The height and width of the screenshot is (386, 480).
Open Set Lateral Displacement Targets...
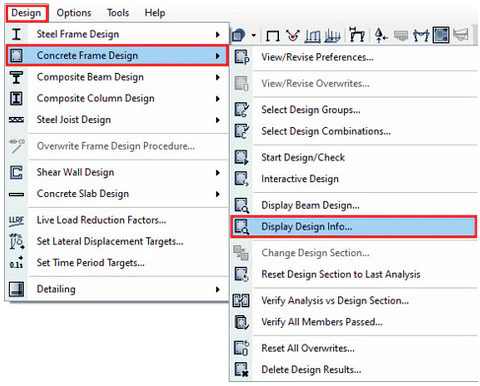click(117, 241)
